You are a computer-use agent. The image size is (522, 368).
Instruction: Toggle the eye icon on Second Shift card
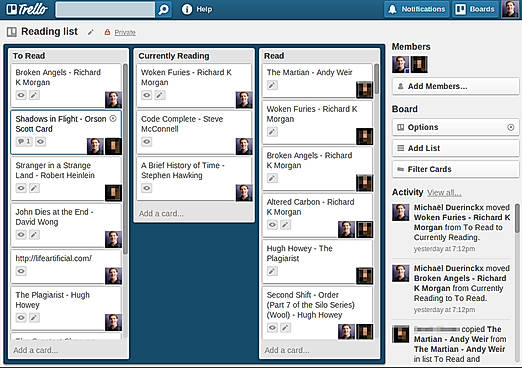pyautogui.click(x=272, y=328)
